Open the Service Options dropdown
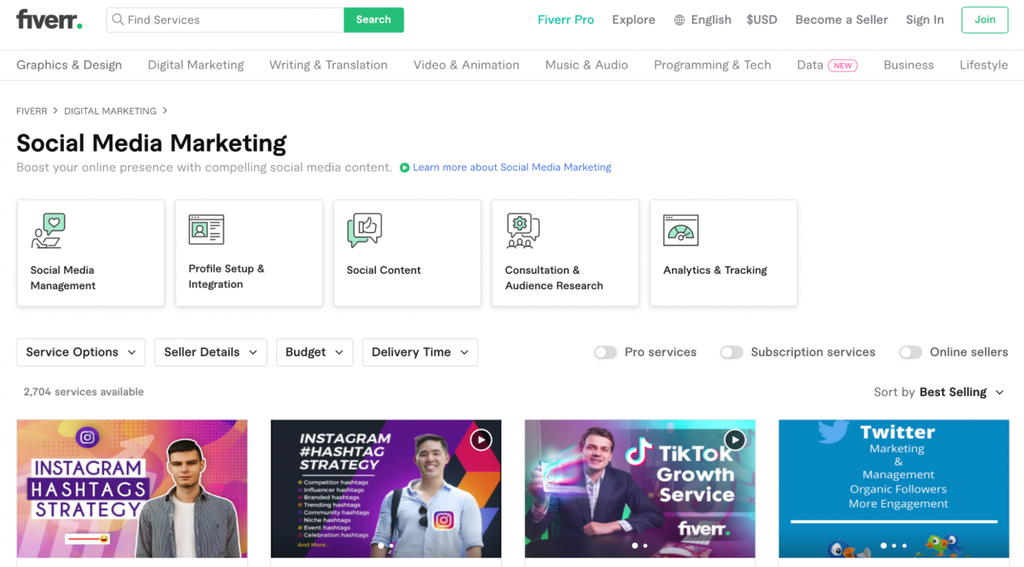The image size is (1024, 567). click(81, 352)
